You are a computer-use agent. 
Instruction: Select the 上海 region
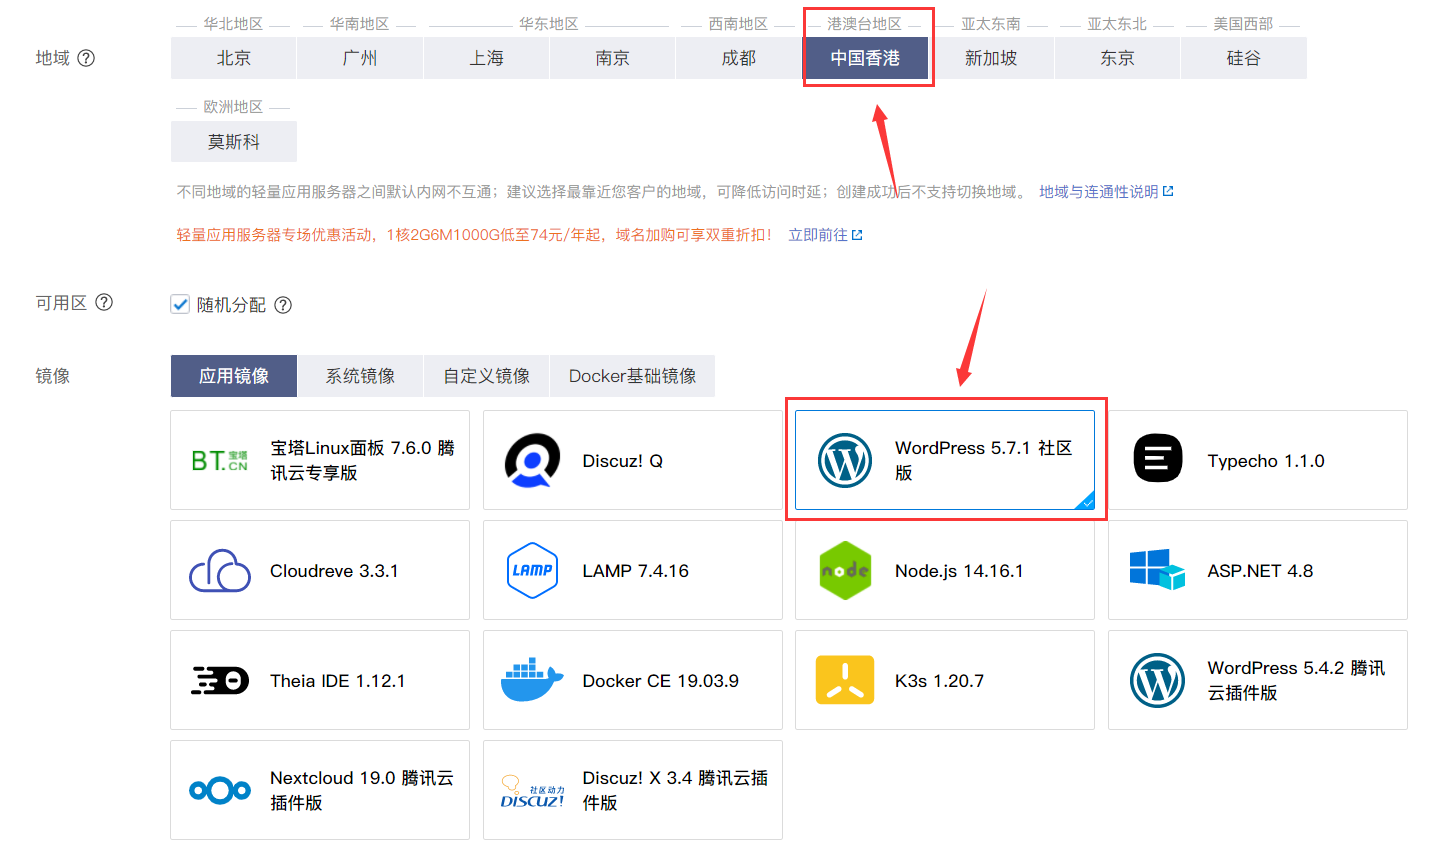pos(486,58)
